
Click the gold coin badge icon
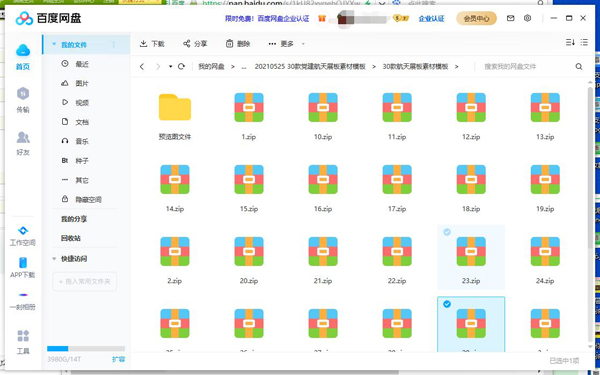click(x=401, y=18)
